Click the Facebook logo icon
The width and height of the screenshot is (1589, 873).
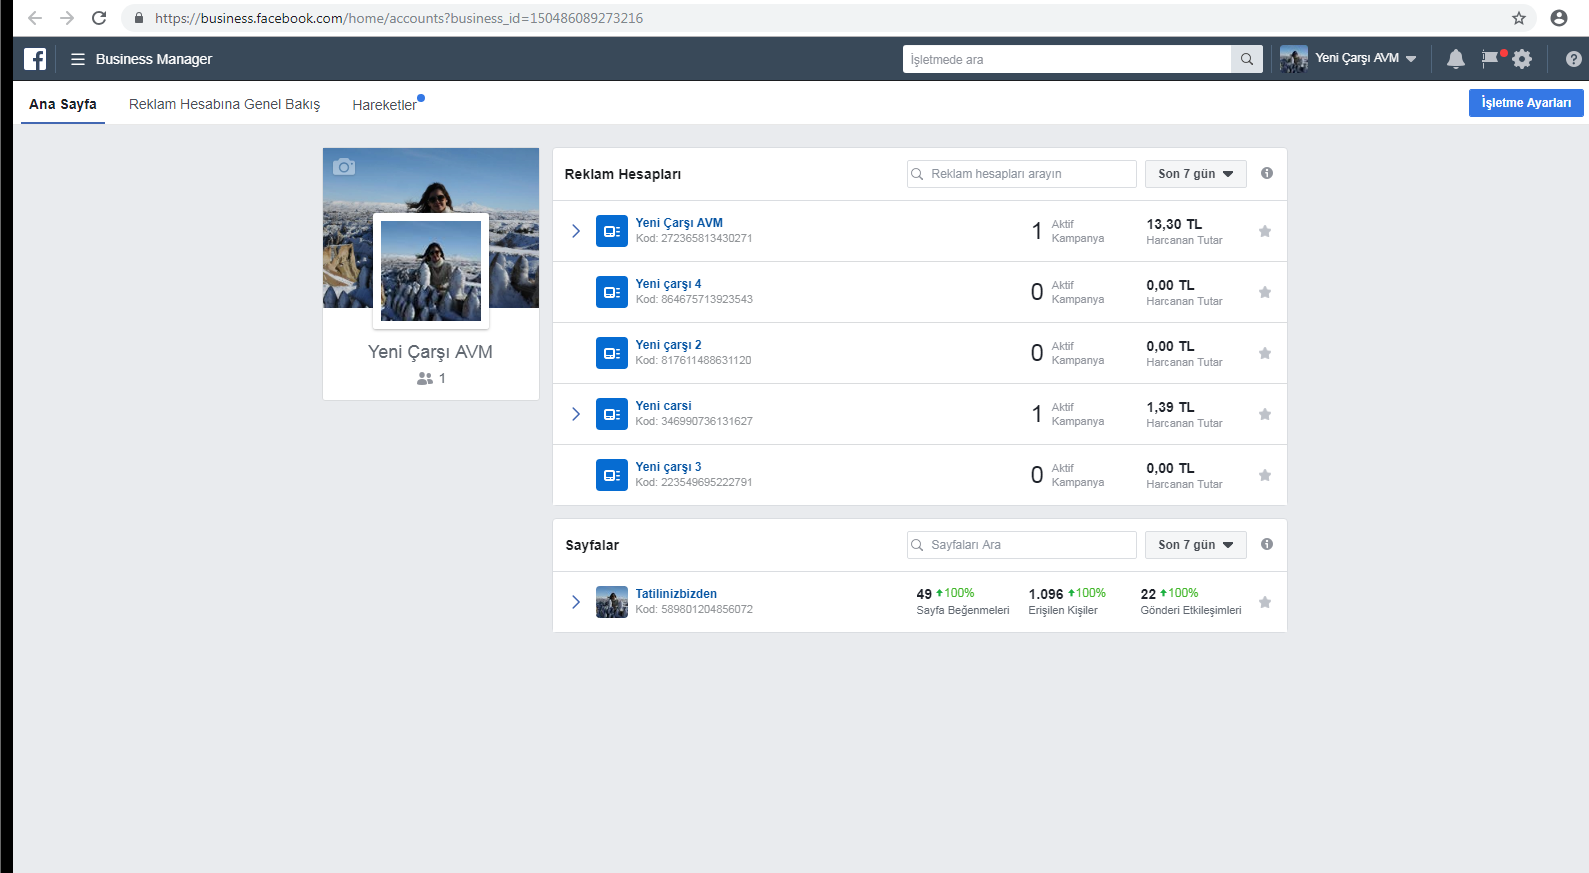35,59
